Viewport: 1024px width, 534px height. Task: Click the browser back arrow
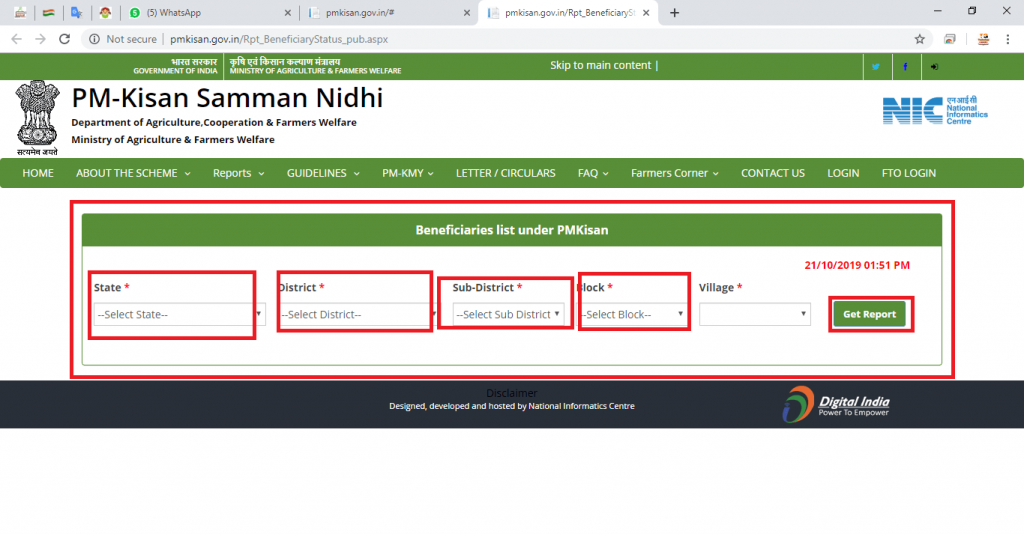16,39
